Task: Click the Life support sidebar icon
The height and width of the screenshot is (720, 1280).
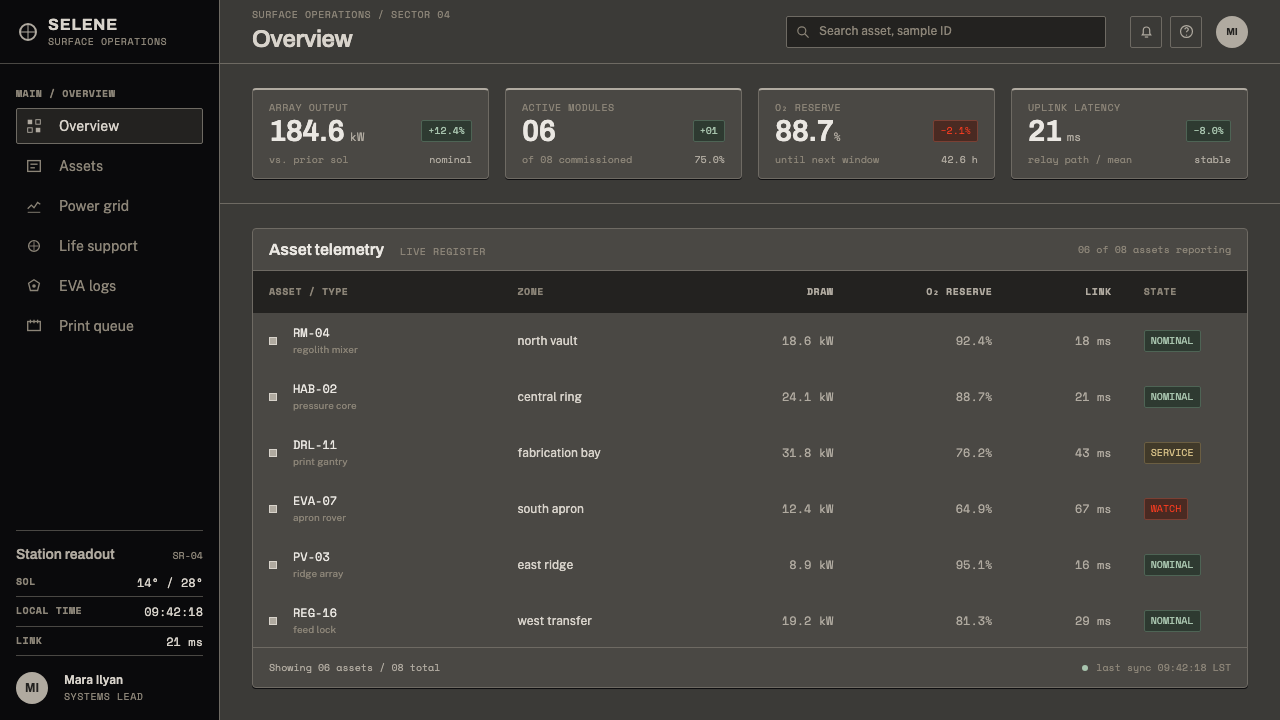Action: click(34, 246)
